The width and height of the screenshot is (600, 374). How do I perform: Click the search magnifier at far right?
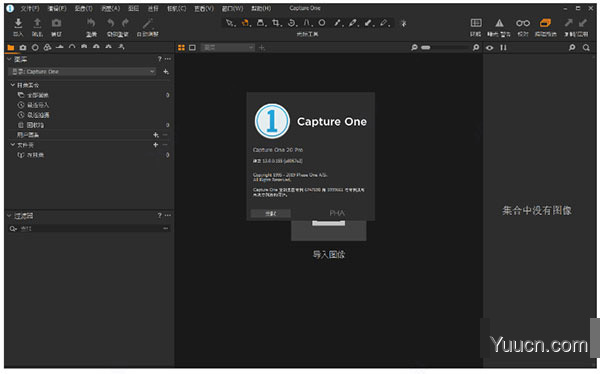click(586, 47)
